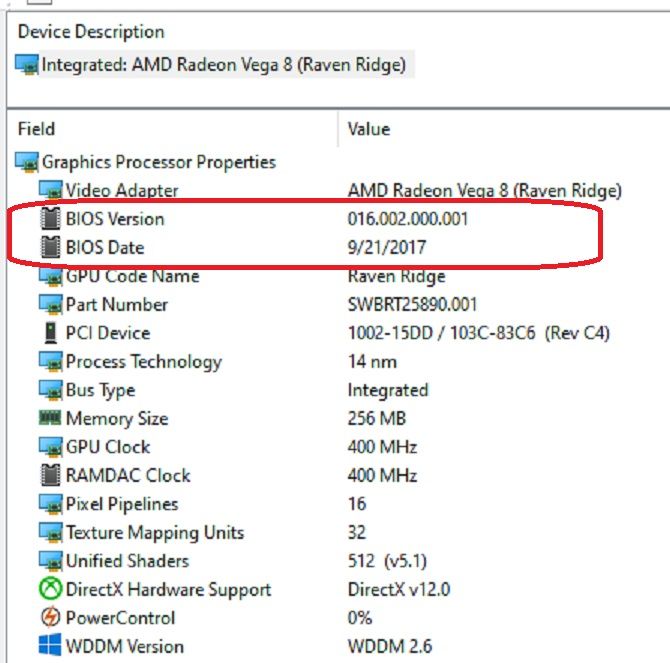Click the Bus Type field label

pyautogui.click(x=100, y=390)
